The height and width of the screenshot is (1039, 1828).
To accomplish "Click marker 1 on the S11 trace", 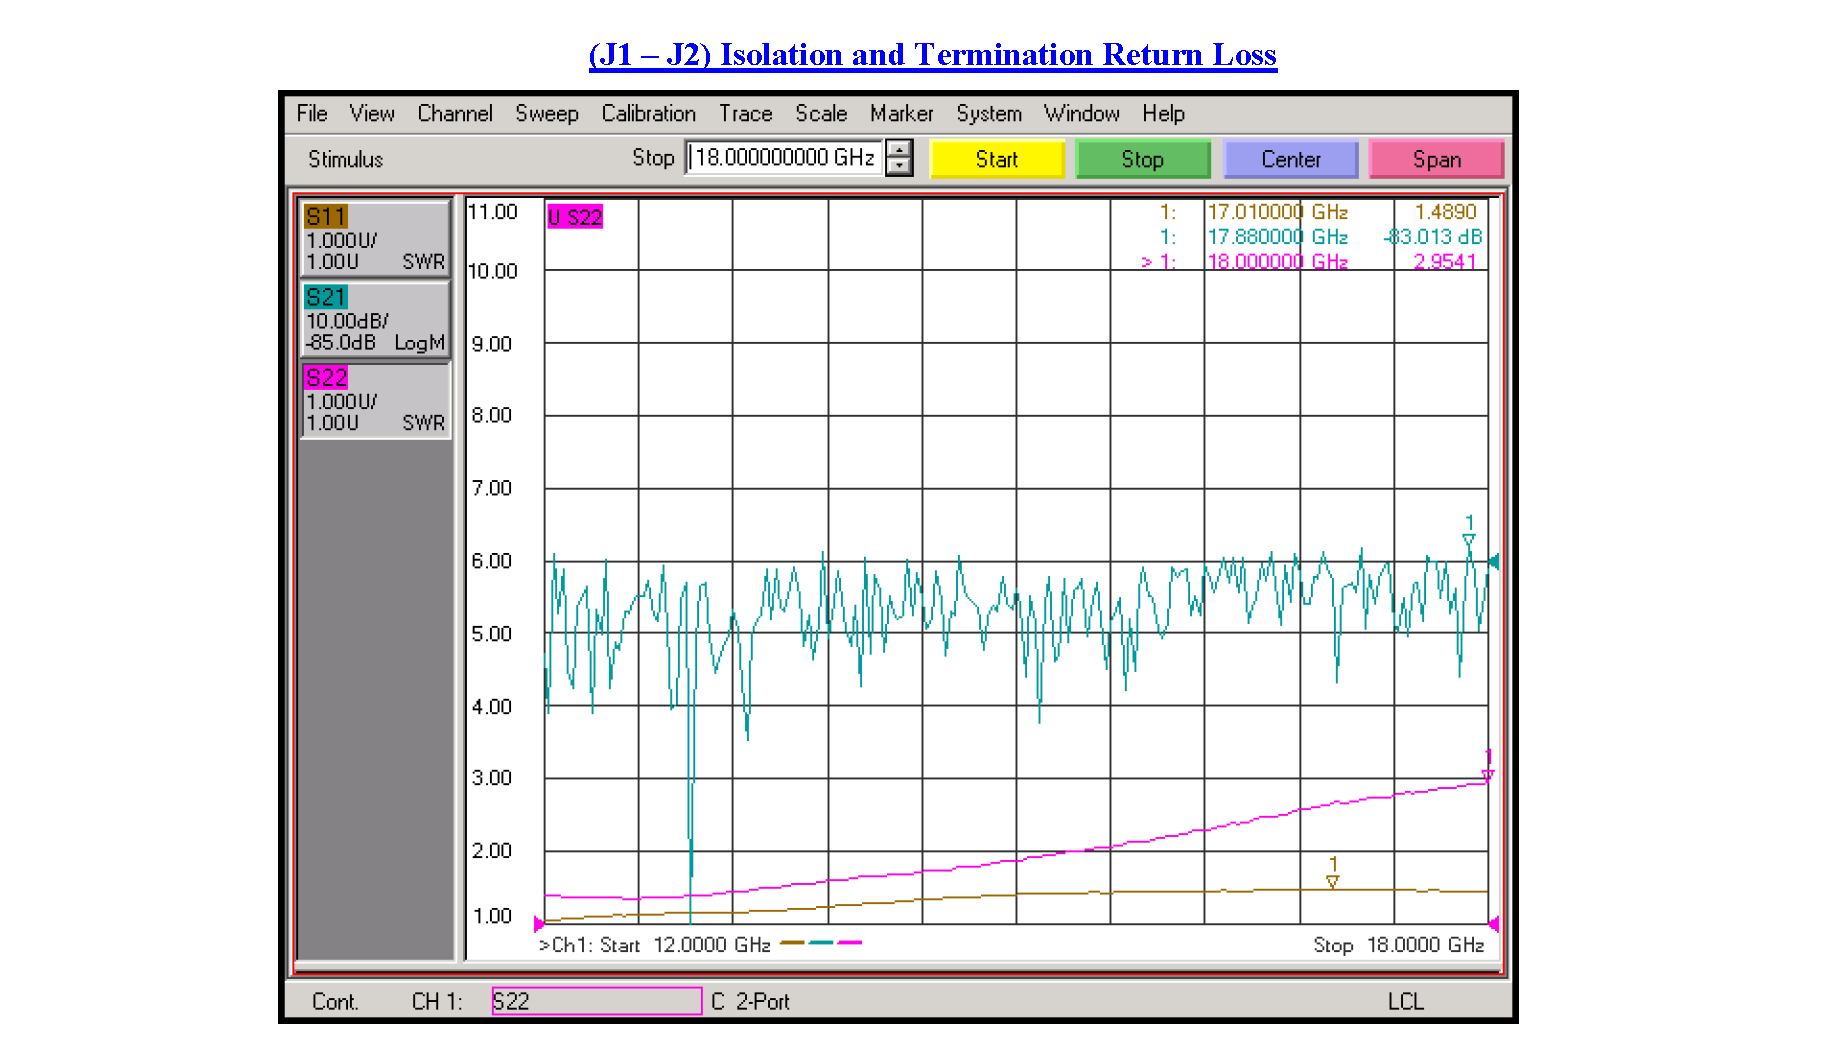I will point(1331,881).
